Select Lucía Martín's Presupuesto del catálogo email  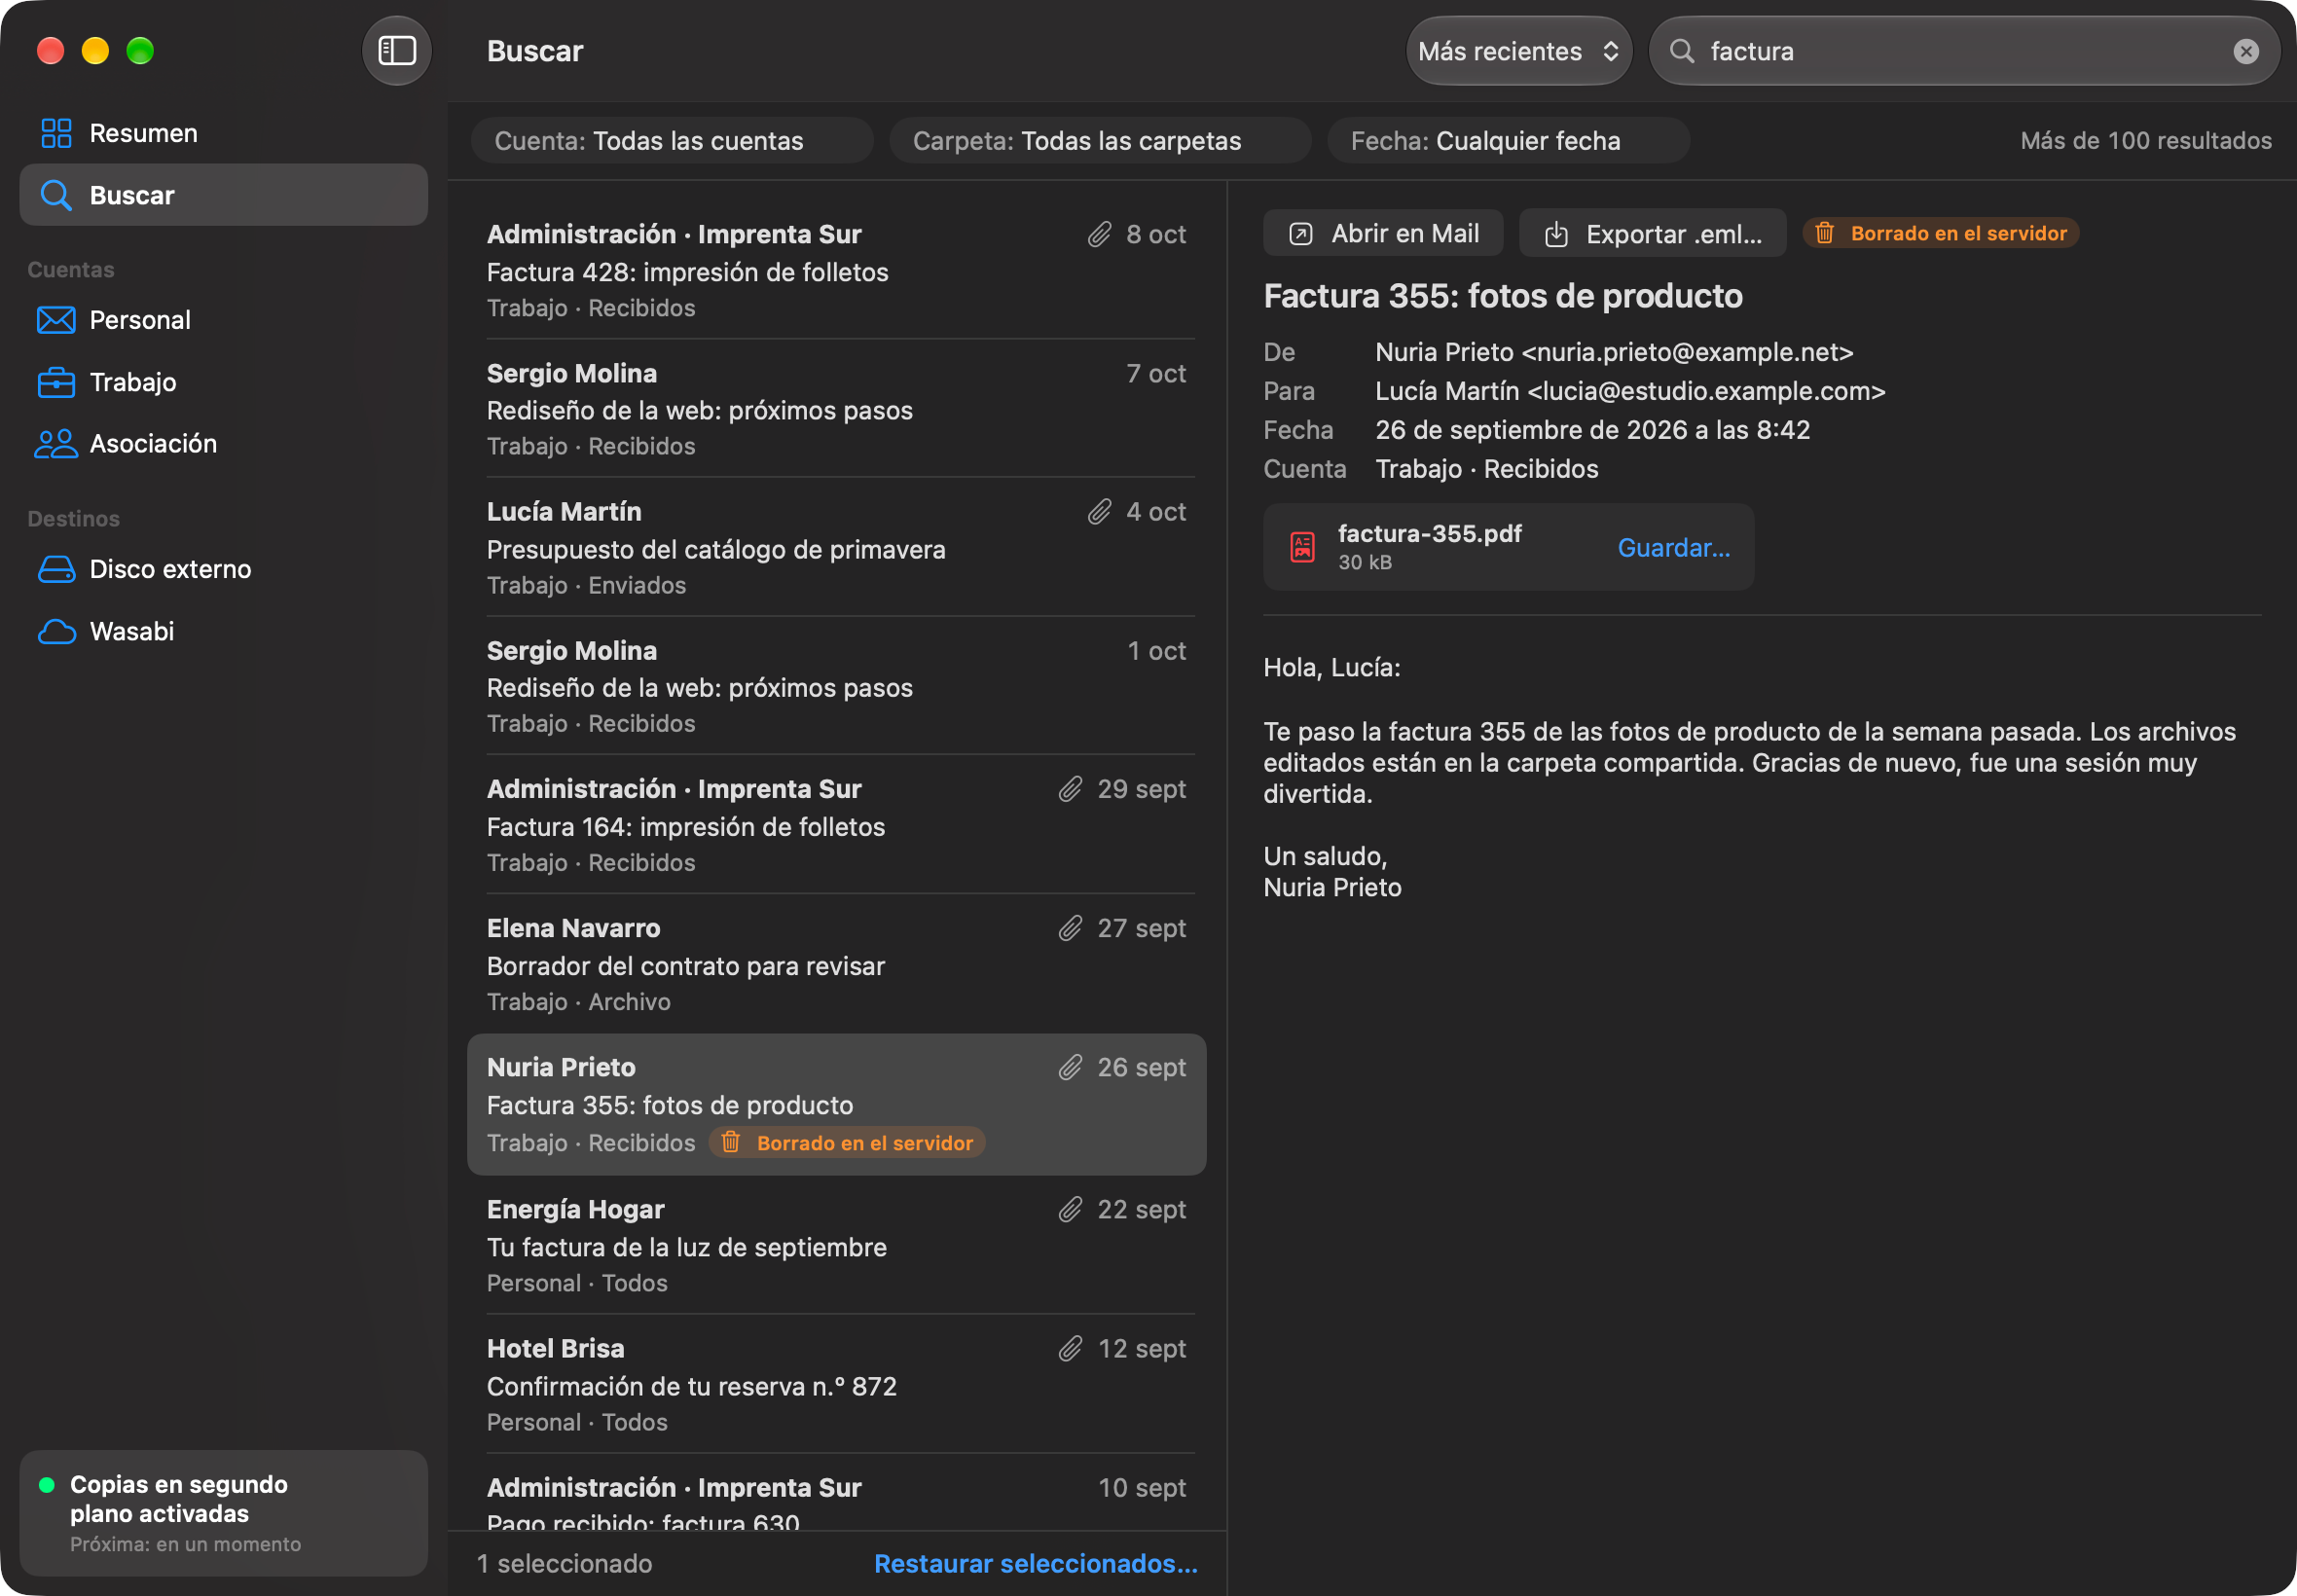pyautogui.click(x=836, y=548)
